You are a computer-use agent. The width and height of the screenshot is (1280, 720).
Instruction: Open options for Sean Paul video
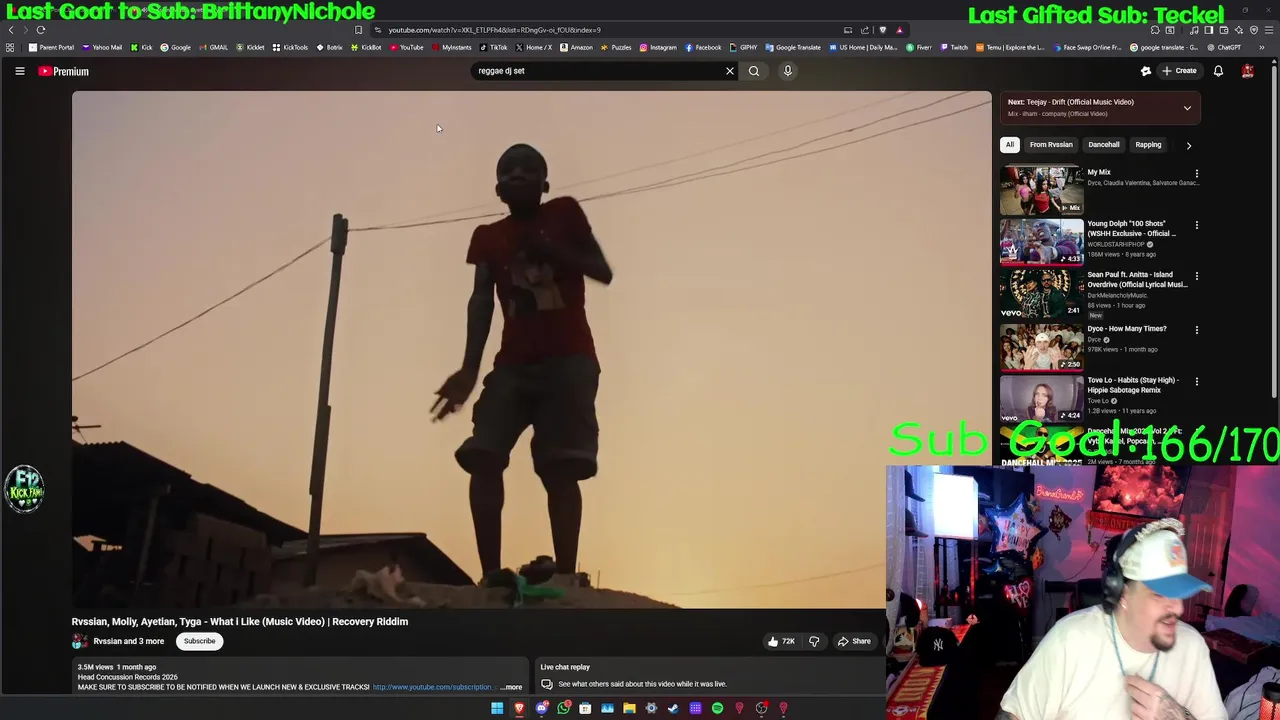pyautogui.click(x=1196, y=276)
